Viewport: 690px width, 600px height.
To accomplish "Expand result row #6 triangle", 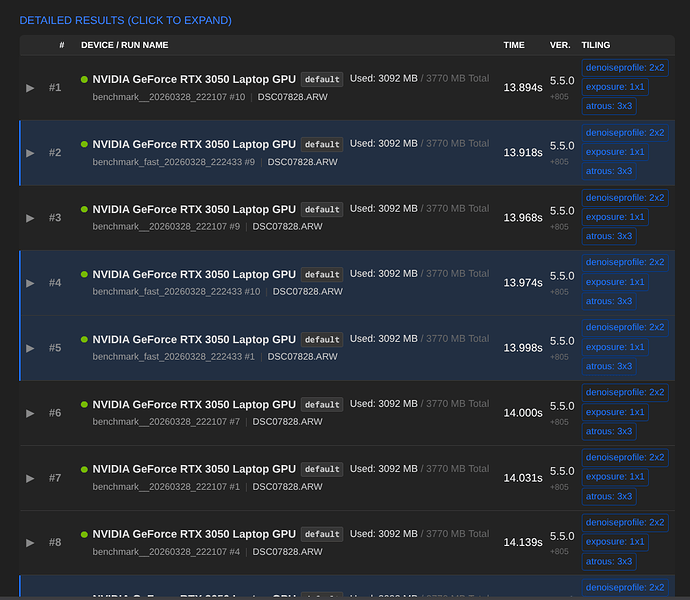I will click(x=30, y=413).
